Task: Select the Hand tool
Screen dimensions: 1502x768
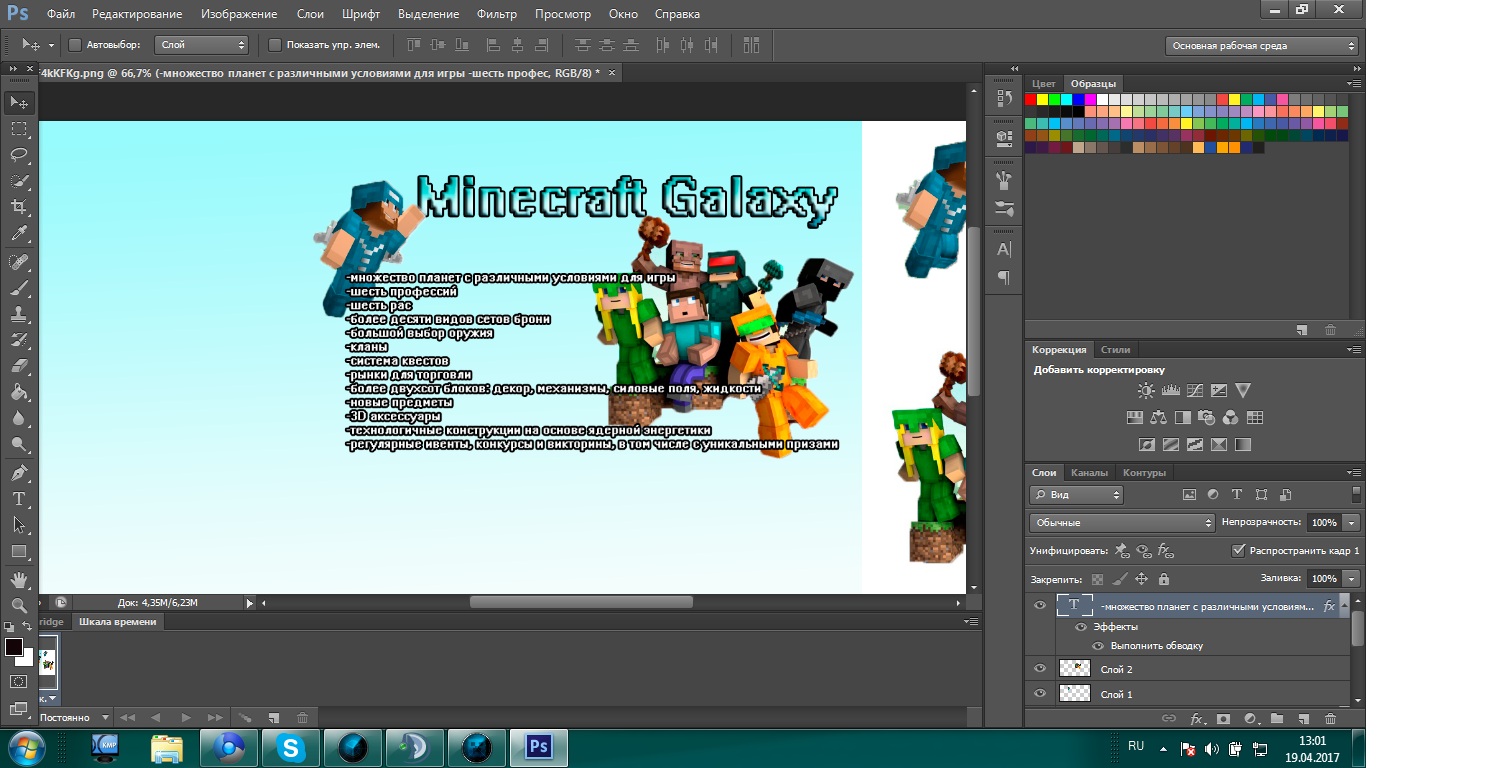Action: [19, 579]
